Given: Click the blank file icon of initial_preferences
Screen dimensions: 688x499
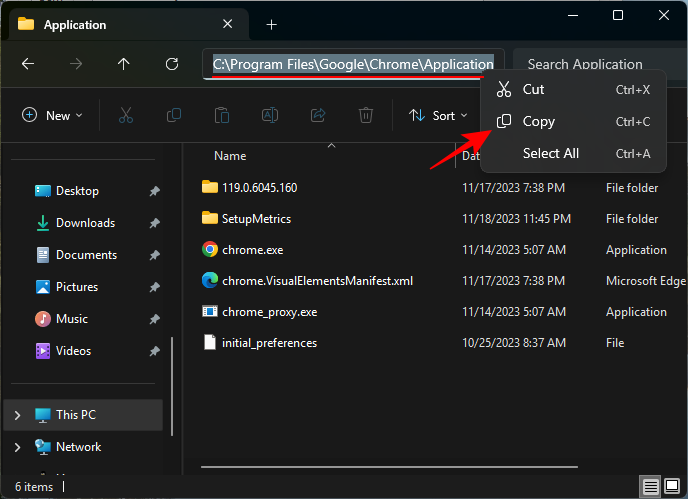Looking at the screenshot, I should pos(210,342).
